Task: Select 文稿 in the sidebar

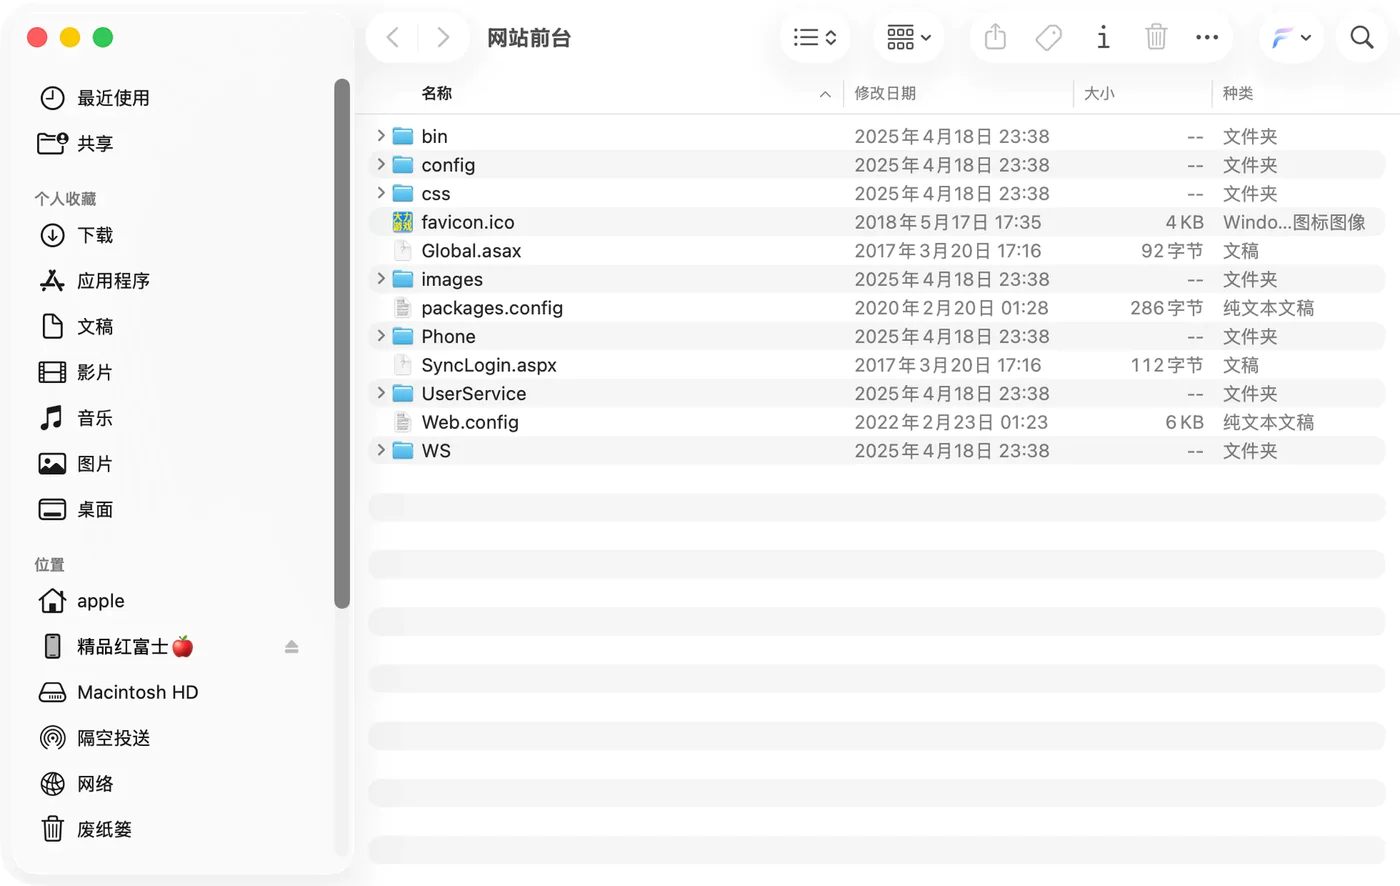Action: pos(76,327)
